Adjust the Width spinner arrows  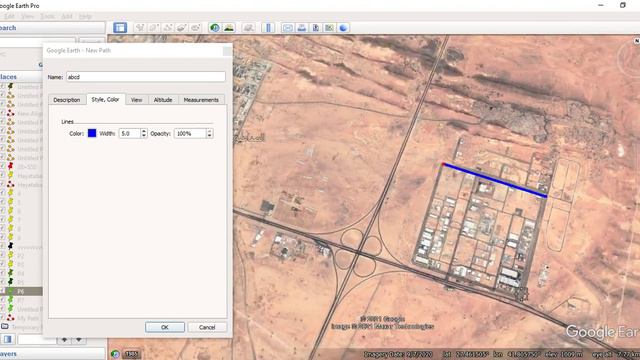coord(144,133)
